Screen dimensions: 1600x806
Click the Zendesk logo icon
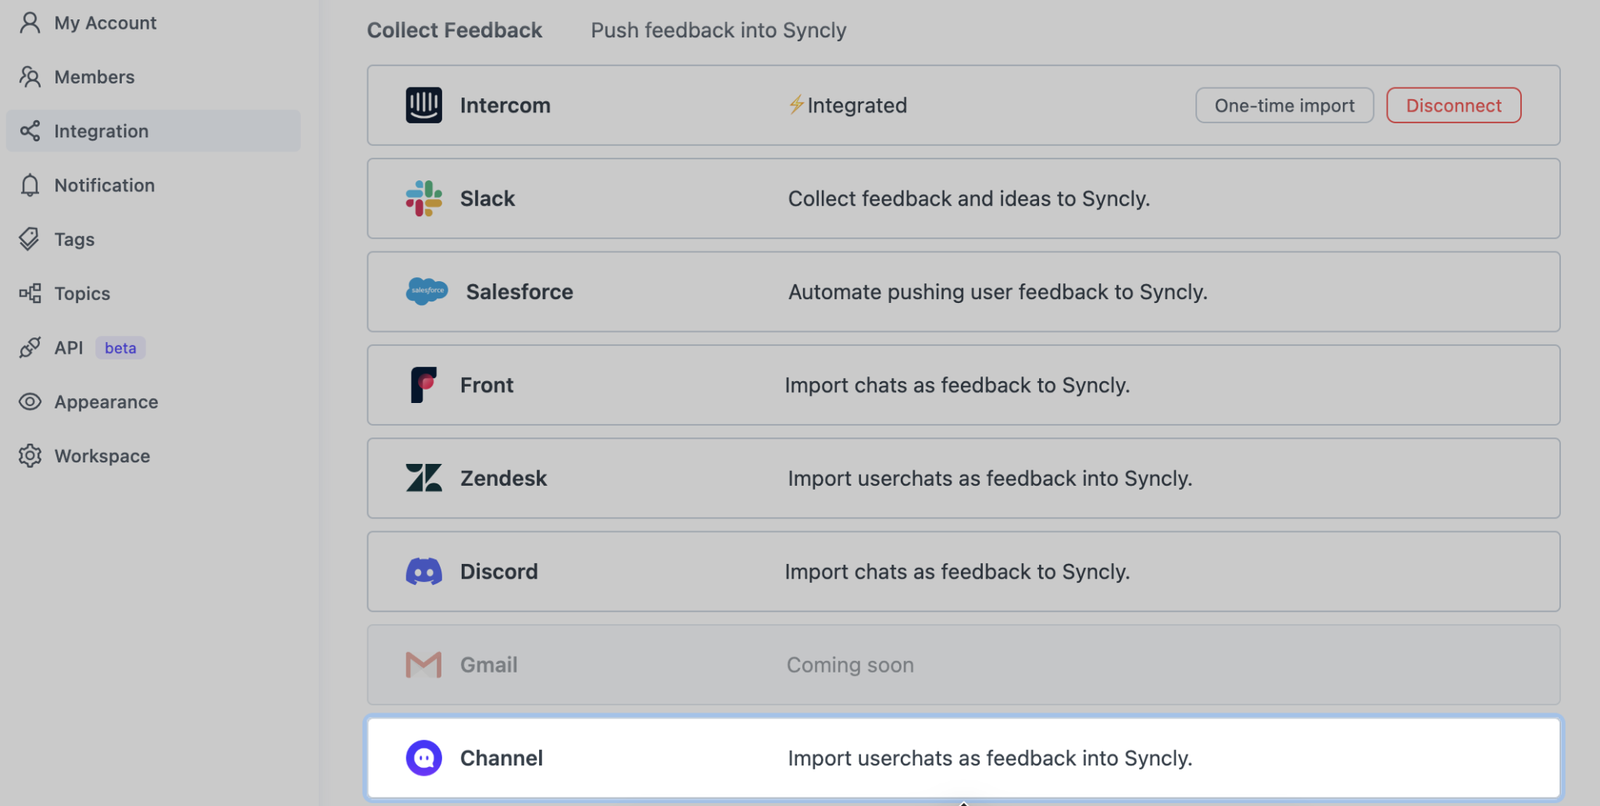point(424,478)
